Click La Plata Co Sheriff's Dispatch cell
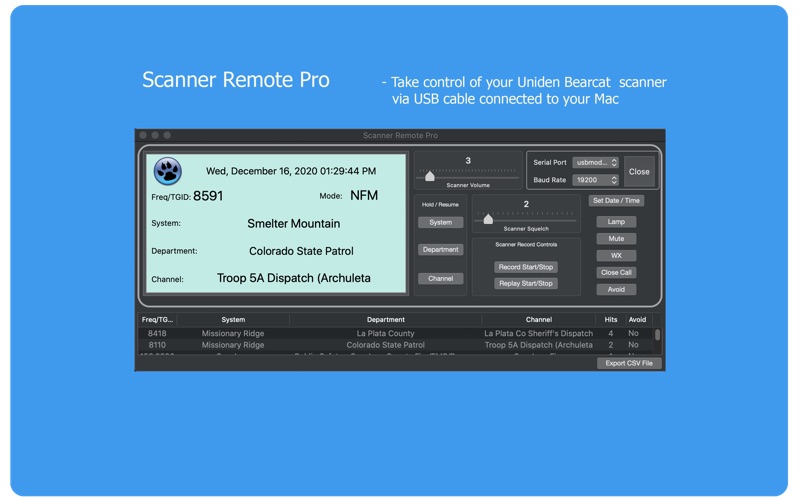The image size is (800, 500). point(539,333)
